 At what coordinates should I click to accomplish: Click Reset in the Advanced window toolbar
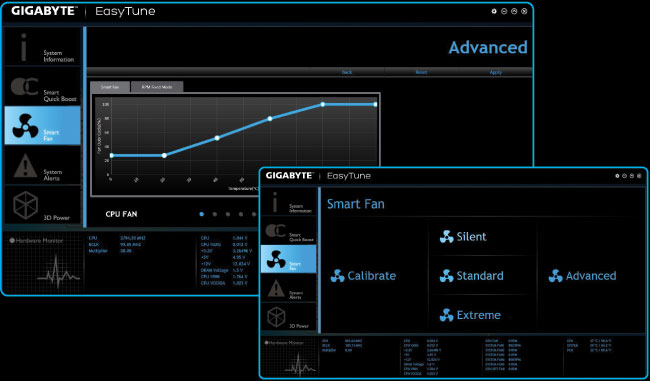(x=421, y=72)
